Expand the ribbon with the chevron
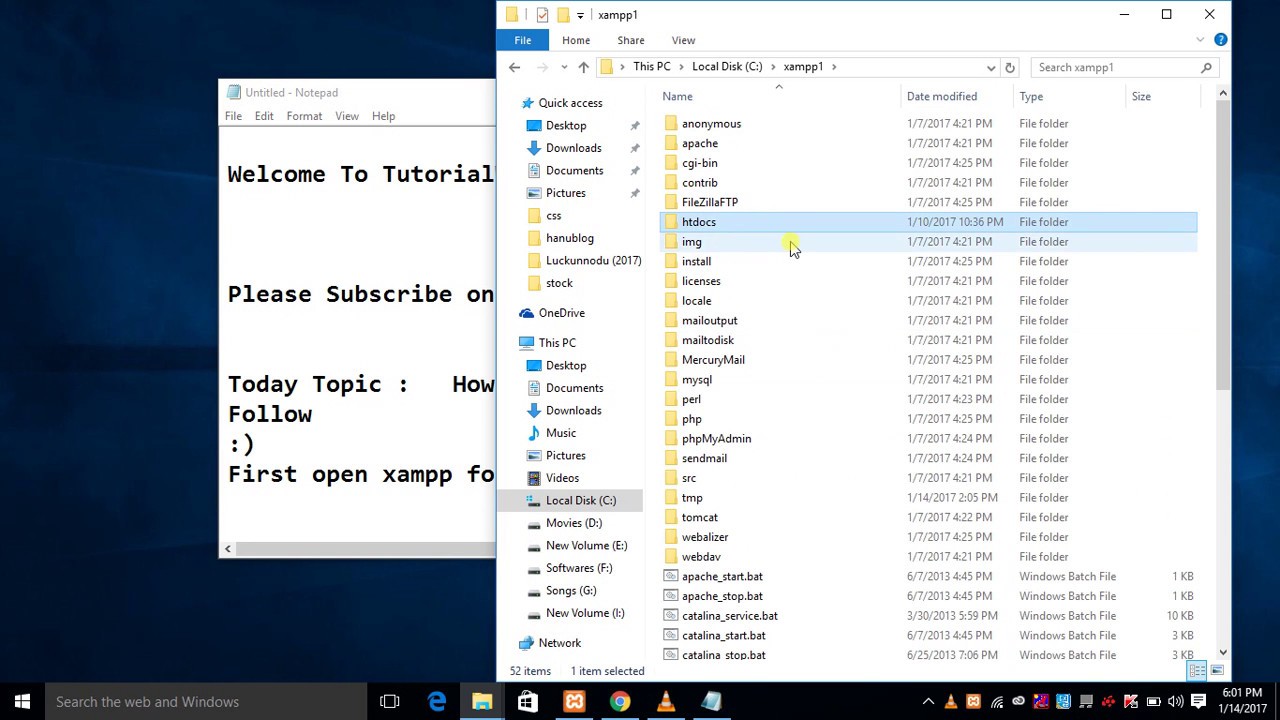Screen dimensions: 1280x720 [1200, 40]
